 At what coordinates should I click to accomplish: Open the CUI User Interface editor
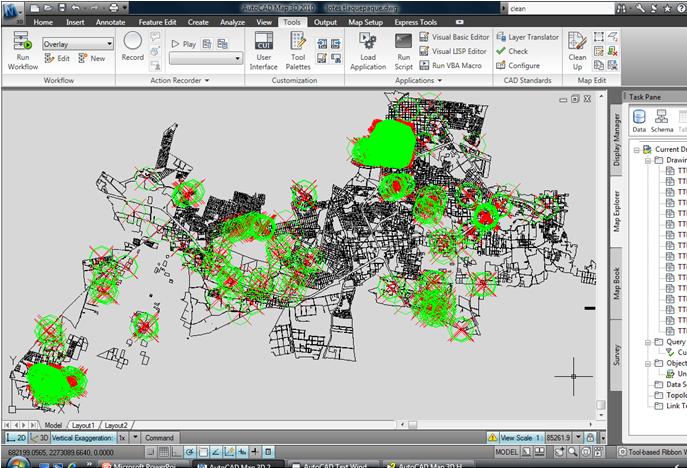point(263,50)
